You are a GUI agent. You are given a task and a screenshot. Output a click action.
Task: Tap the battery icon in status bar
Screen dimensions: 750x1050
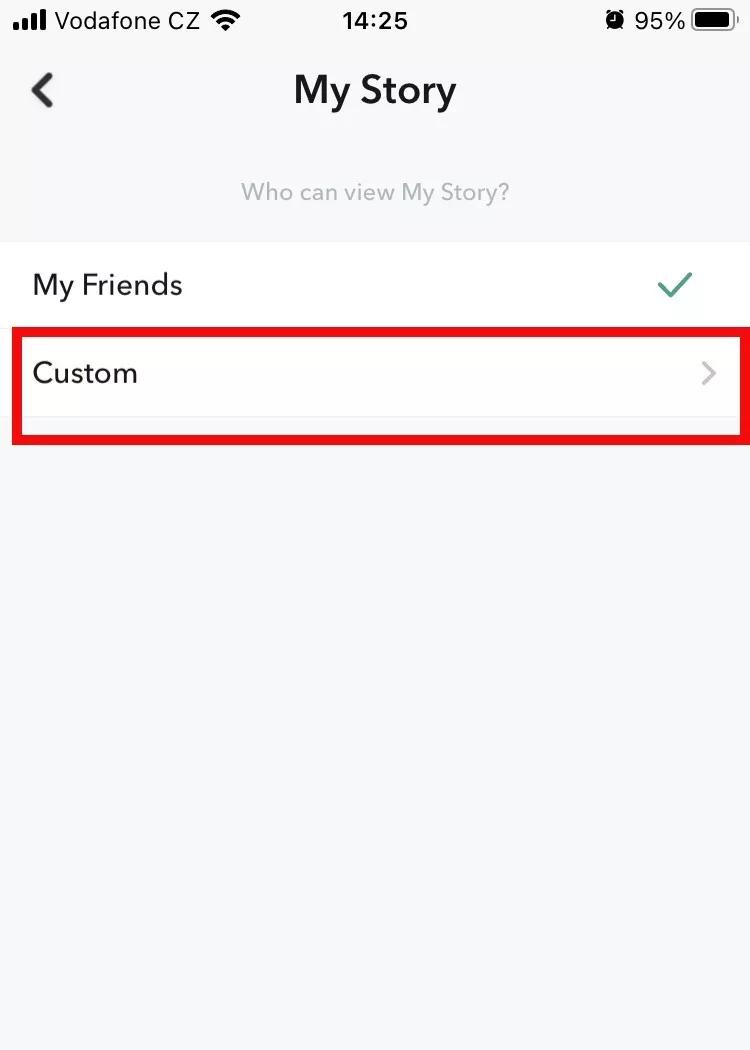click(x=715, y=20)
